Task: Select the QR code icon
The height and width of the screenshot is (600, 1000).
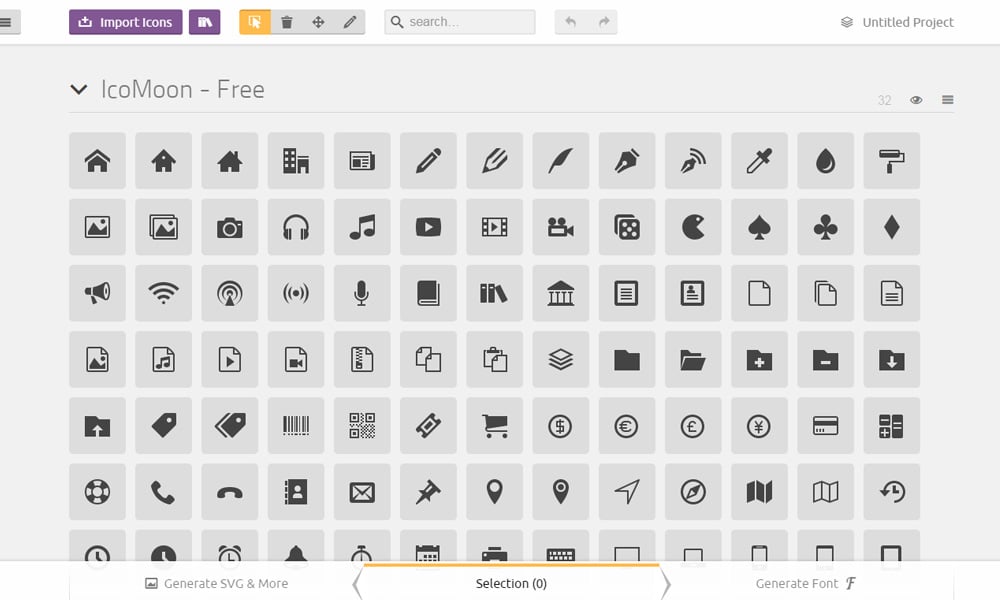Action: point(362,426)
